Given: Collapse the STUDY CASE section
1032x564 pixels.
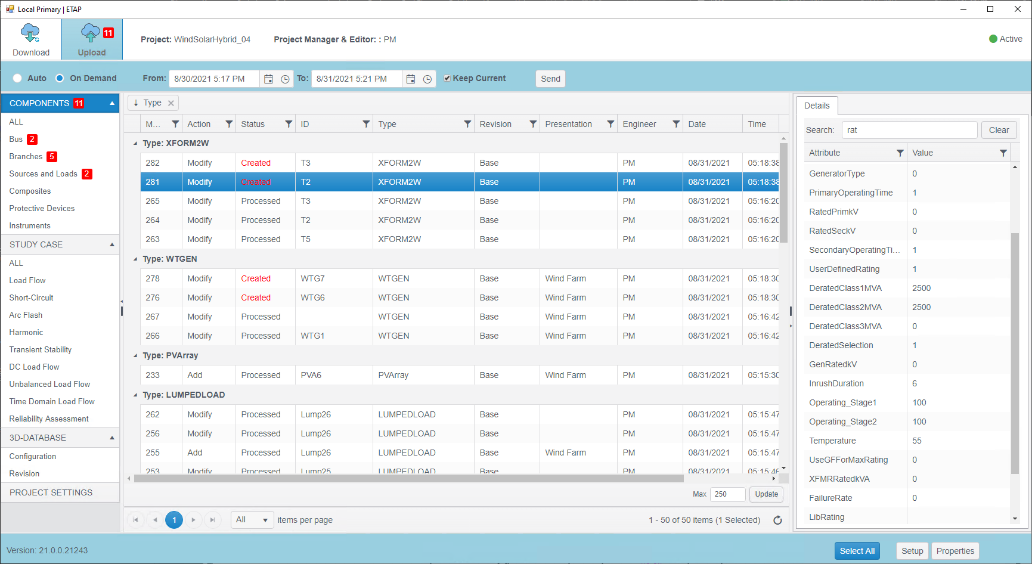Looking at the screenshot, I should (112, 244).
